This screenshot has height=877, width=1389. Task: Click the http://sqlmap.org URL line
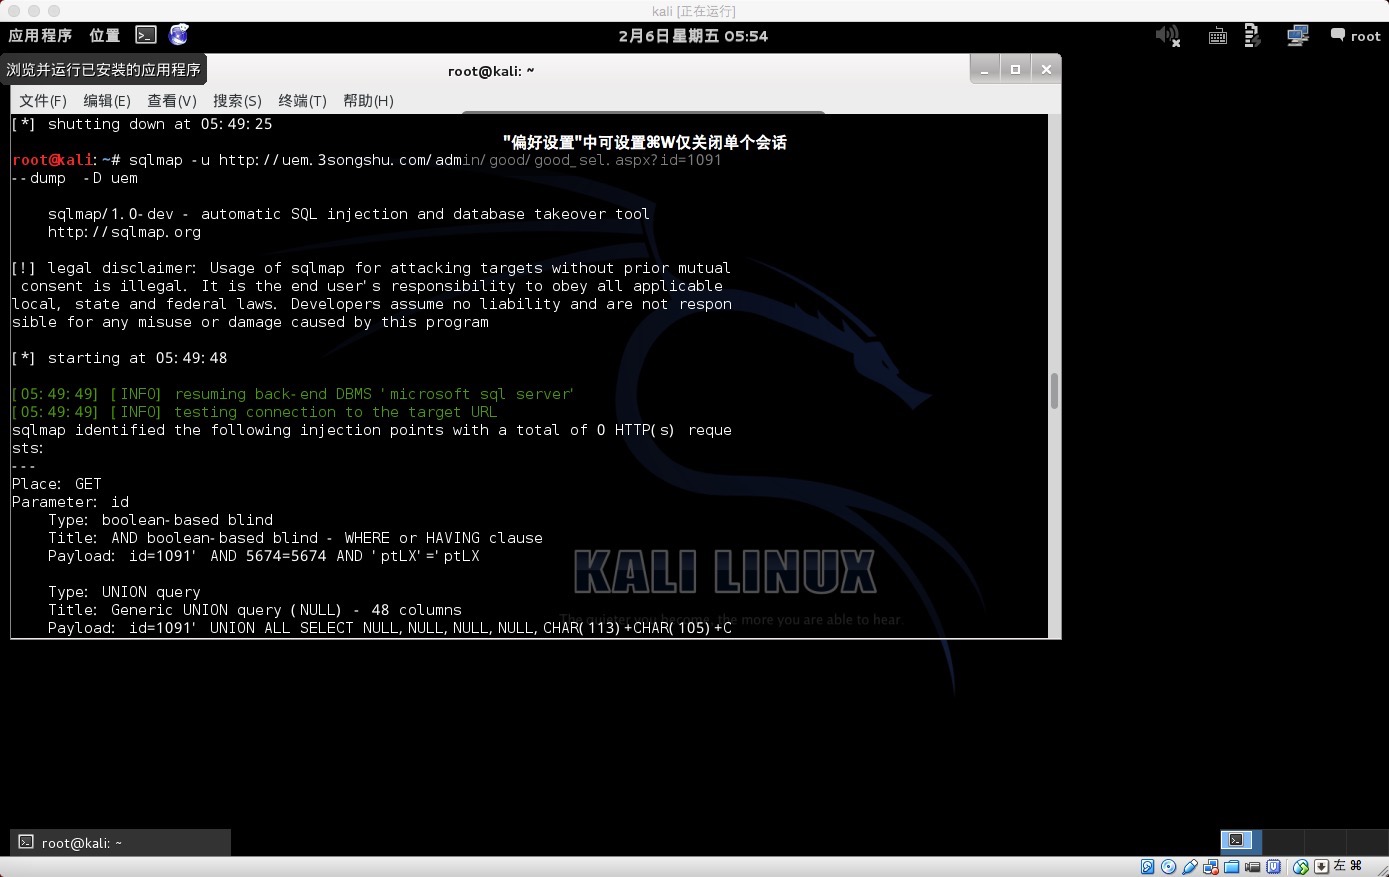point(124,232)
